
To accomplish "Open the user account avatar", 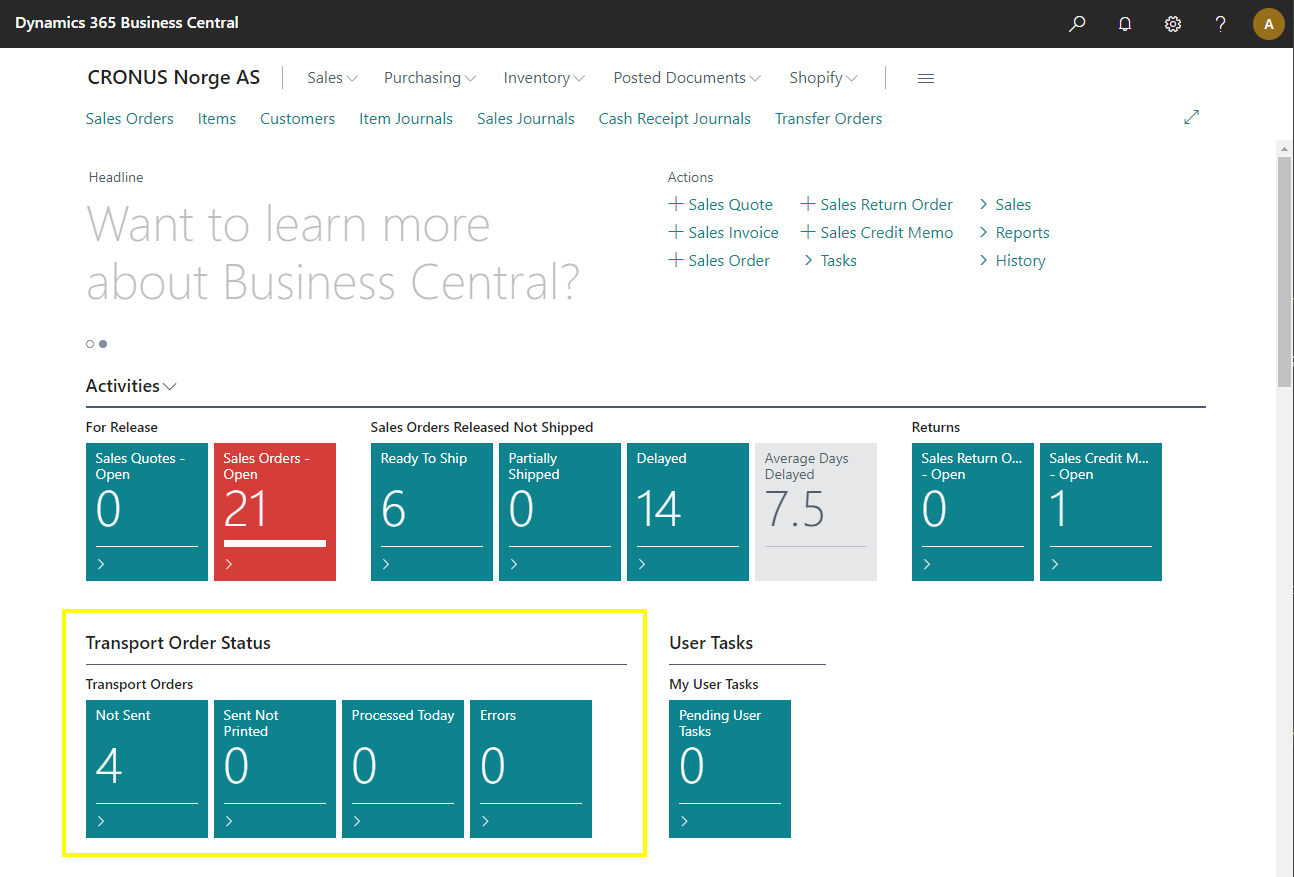I will tap(1268, 24).
